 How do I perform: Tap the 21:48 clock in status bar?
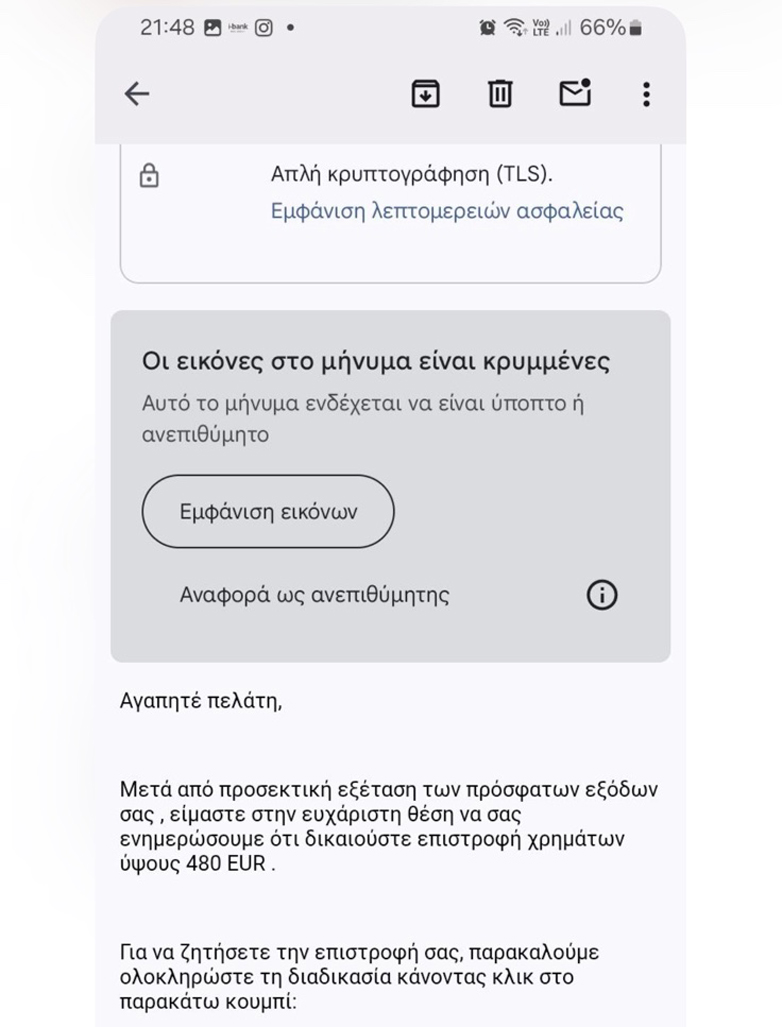pyautogui.click(x=167, y=28)
